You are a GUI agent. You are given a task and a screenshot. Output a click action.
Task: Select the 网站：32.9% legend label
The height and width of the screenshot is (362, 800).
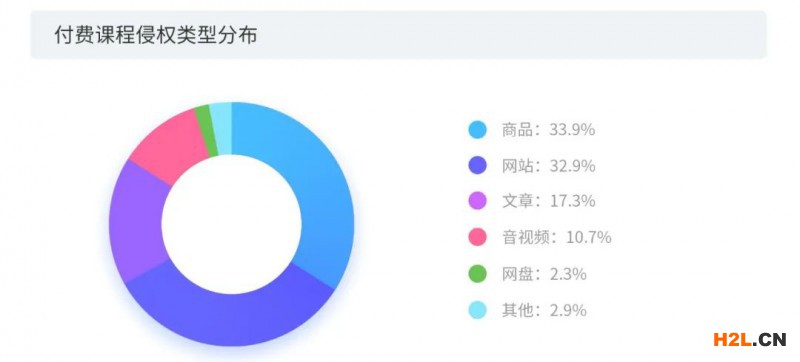click(x=548, y=166)
